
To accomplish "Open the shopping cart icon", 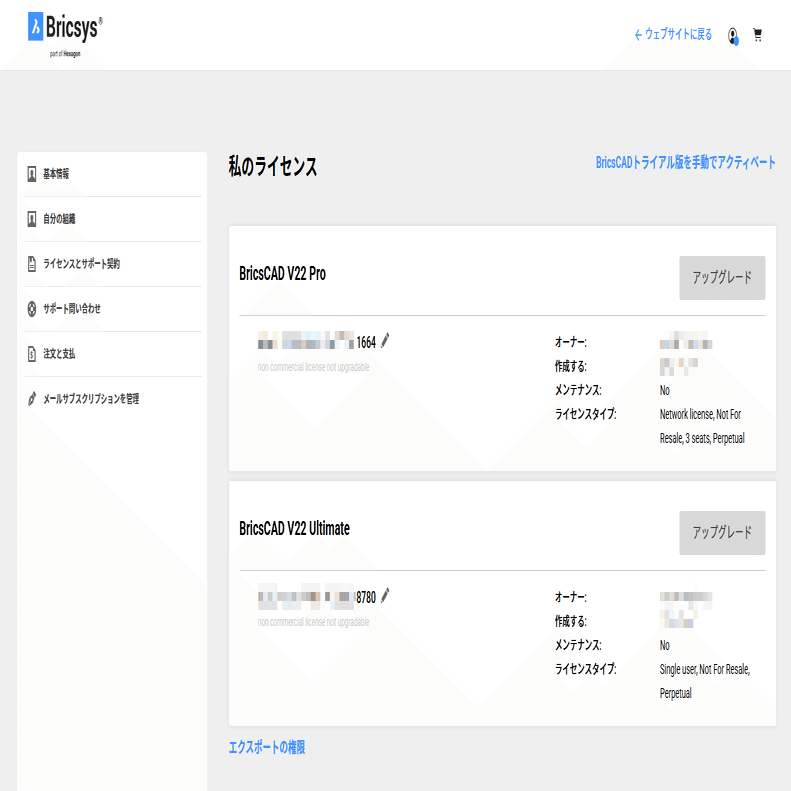I will point(757,35).
